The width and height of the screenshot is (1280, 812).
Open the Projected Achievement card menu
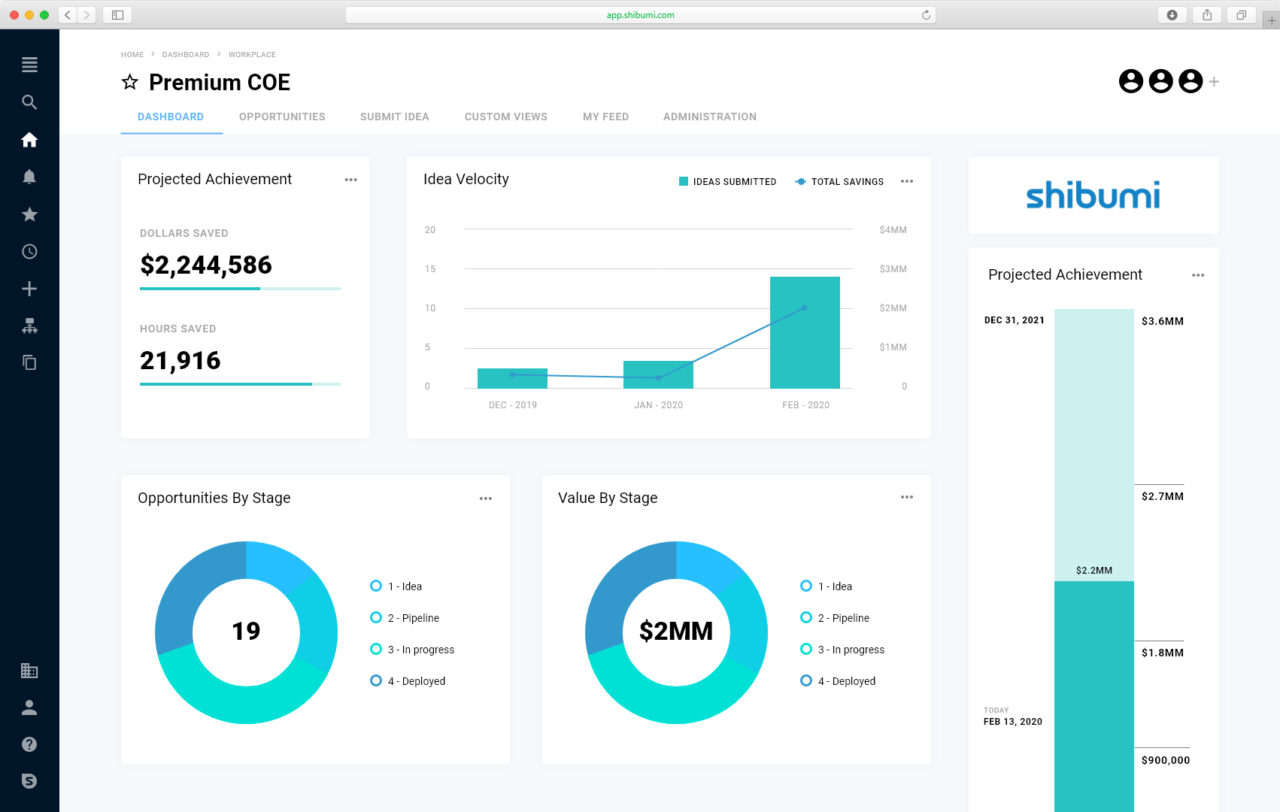pyautogui.click(x=351, y=179)
